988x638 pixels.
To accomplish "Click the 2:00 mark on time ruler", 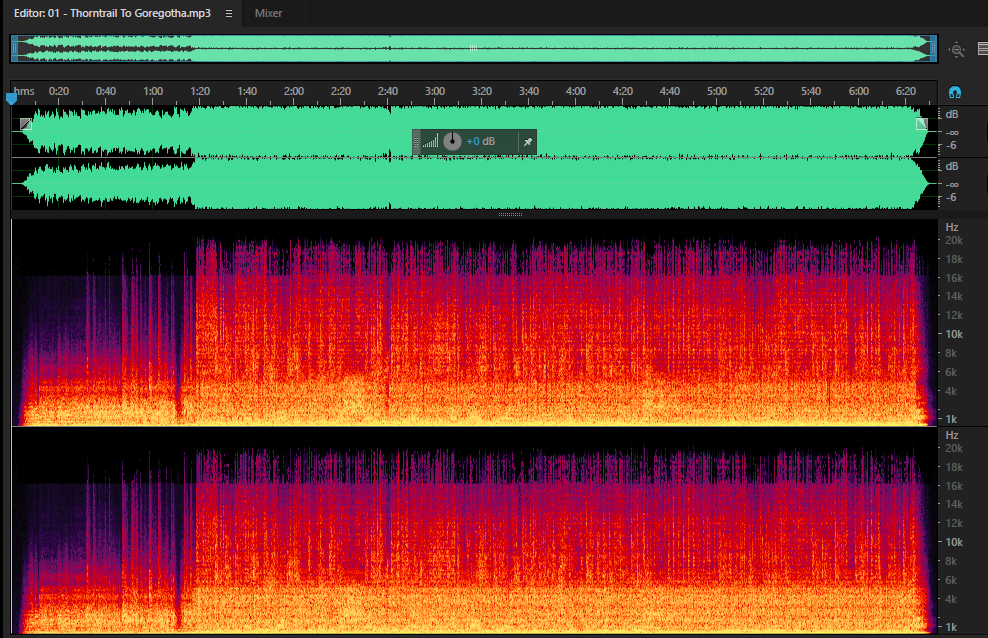I will click(294, 91).
